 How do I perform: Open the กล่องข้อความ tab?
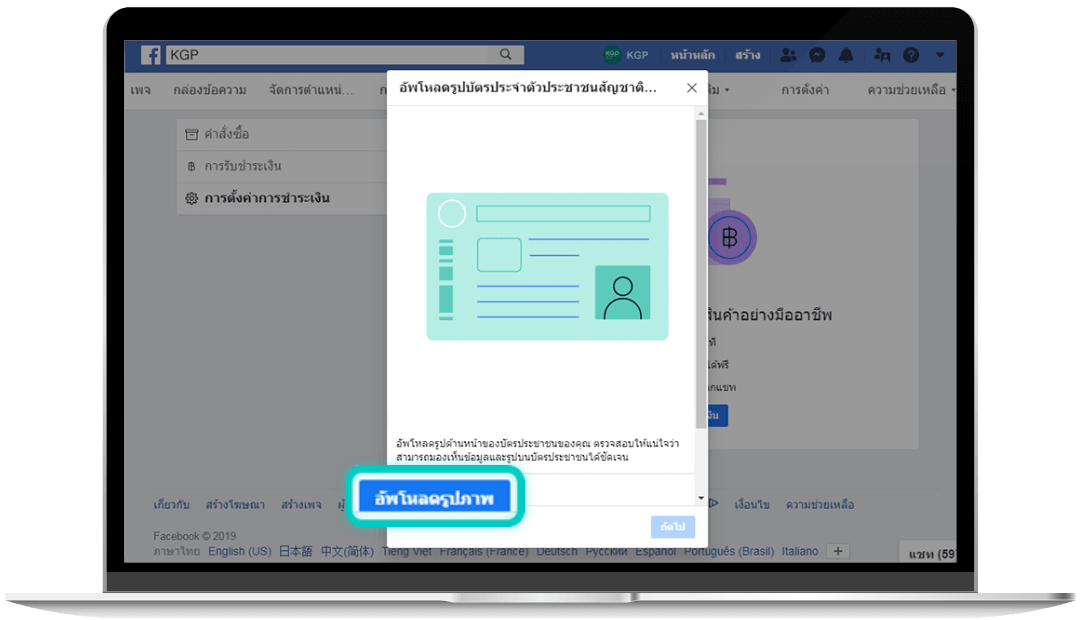(x=210, y=90)
